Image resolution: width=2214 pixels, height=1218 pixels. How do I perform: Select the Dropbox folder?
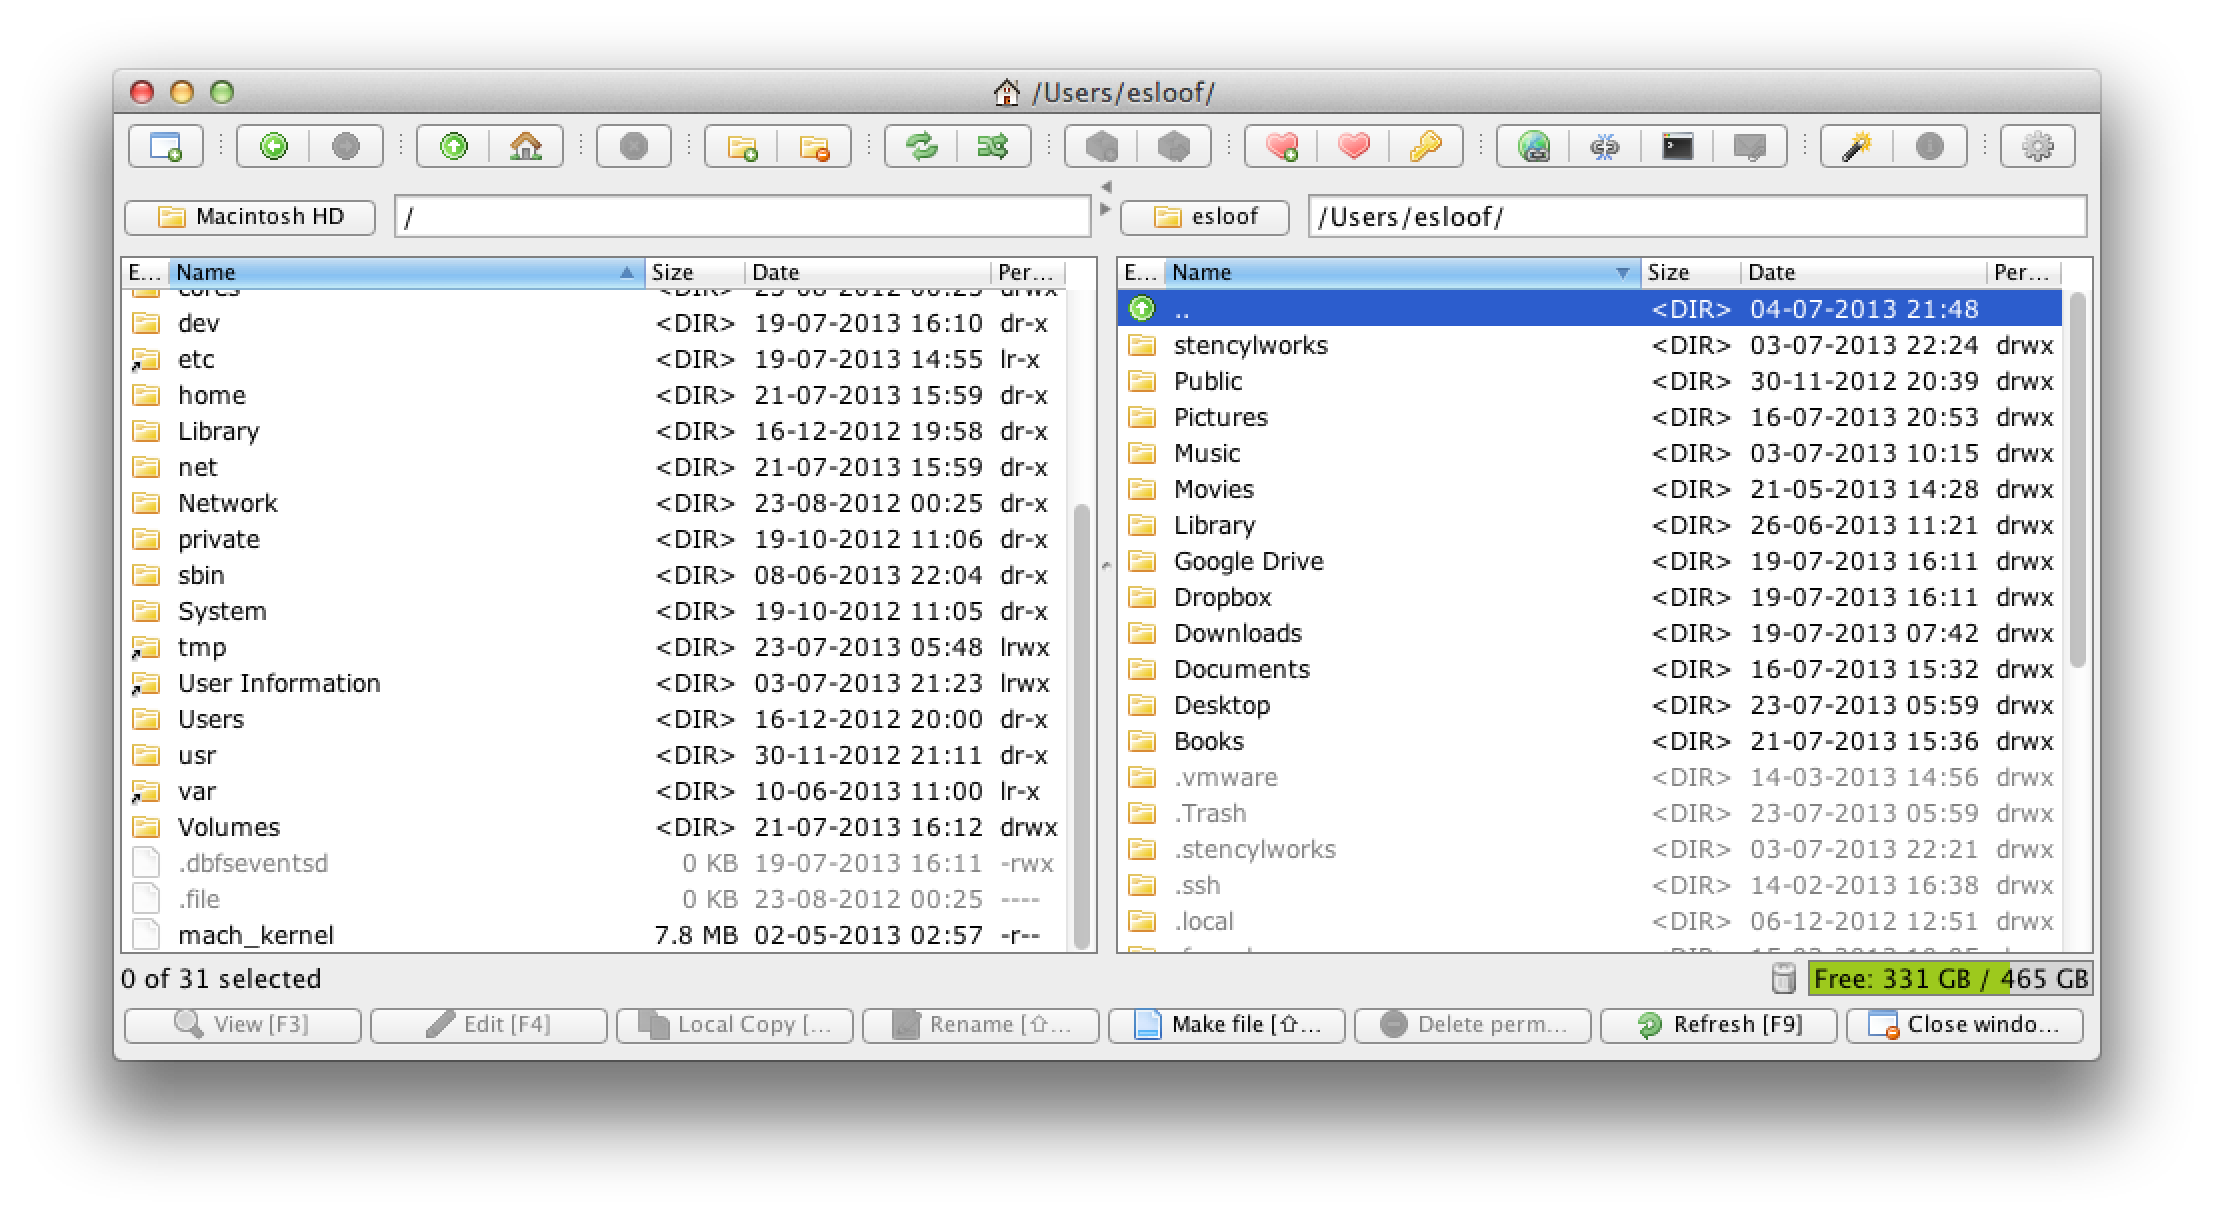tap(1590, 597)
